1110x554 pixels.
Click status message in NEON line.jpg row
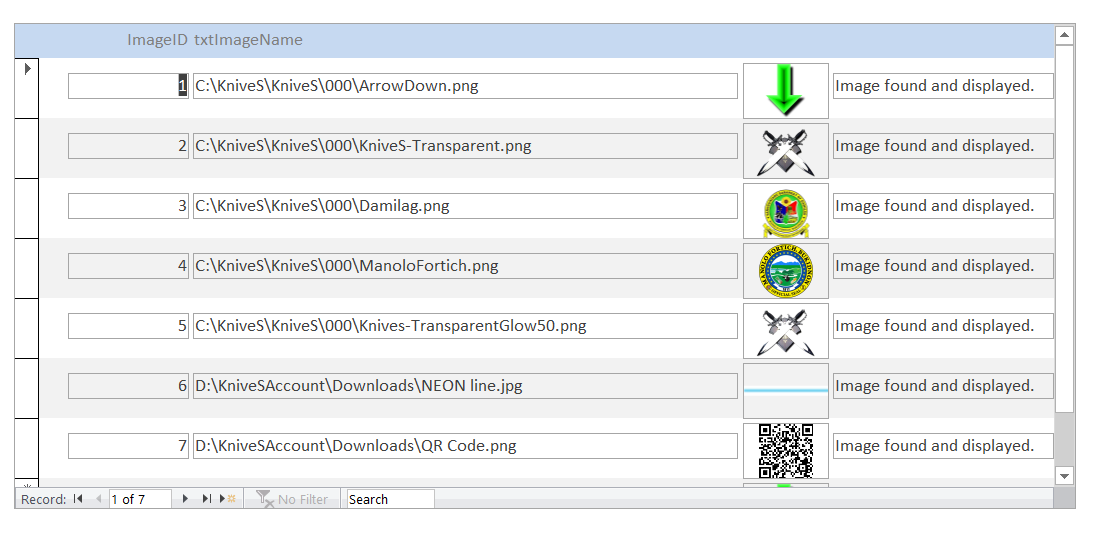pyautogui.click(x=943, y=387)
